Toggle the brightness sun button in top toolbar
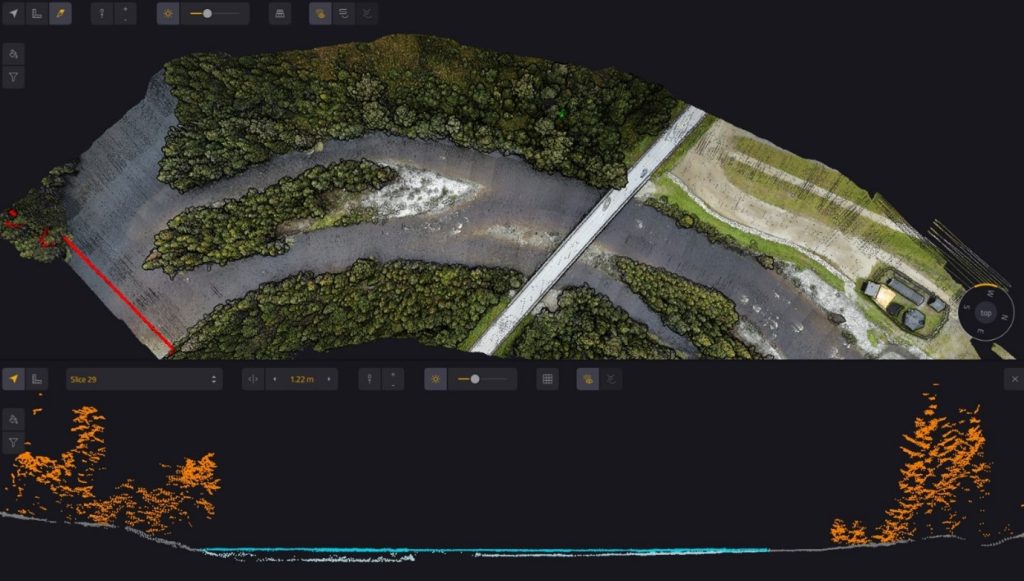 pyautogui.click(x=168, y=14)
